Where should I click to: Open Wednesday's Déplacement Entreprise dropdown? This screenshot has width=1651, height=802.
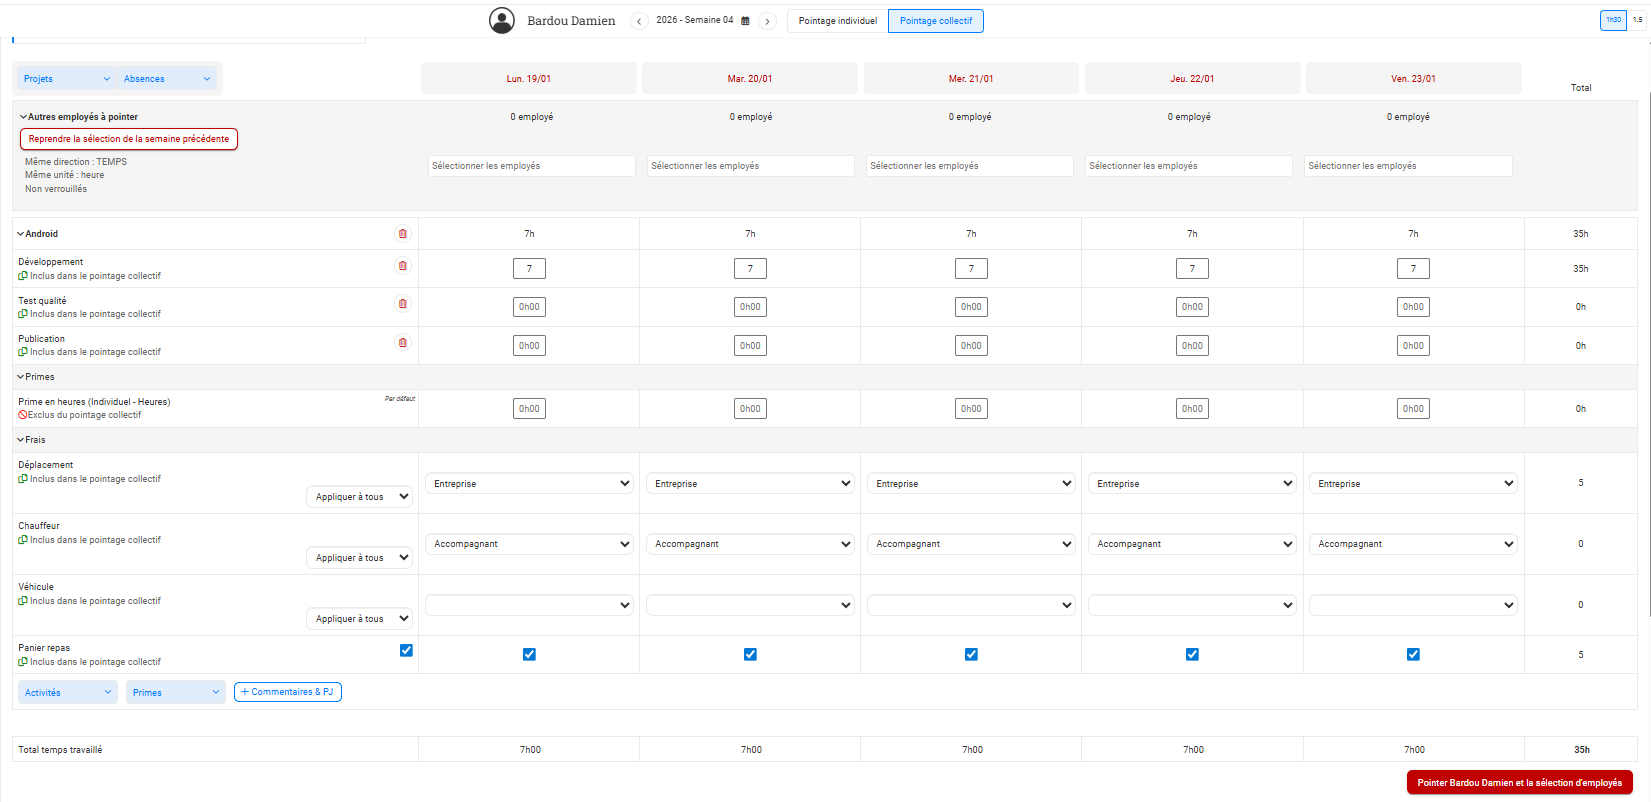click(x=971, y=483)
